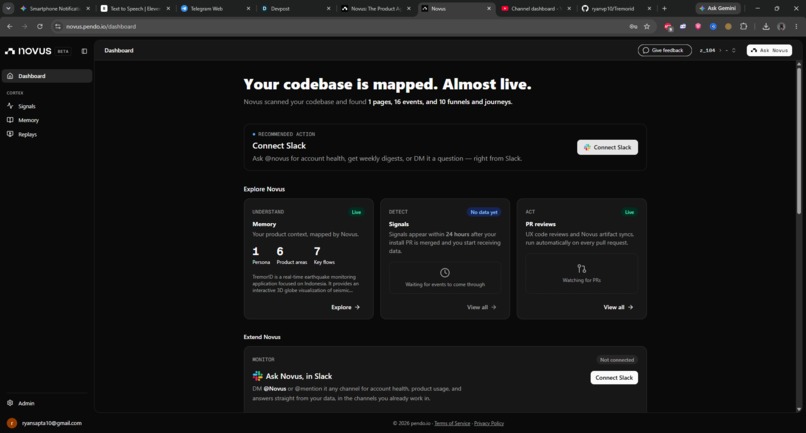This screenshot has height=433, width=806.
Task: Click the Memory book icon in sidebar
Action: point(10,120)
